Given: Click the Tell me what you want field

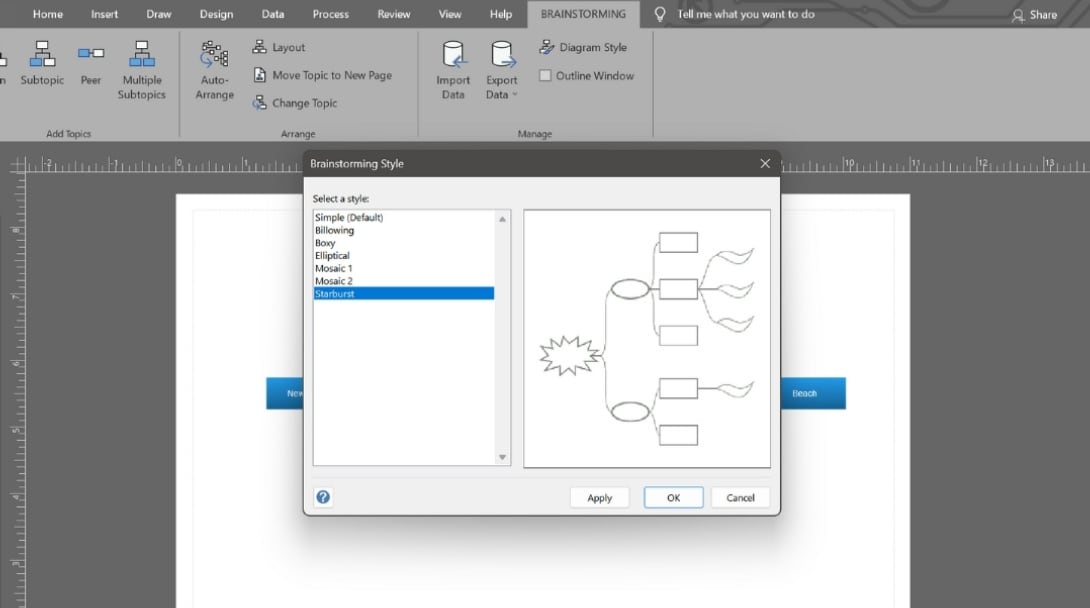Looking at the screenshot, I should pos(745,14).
